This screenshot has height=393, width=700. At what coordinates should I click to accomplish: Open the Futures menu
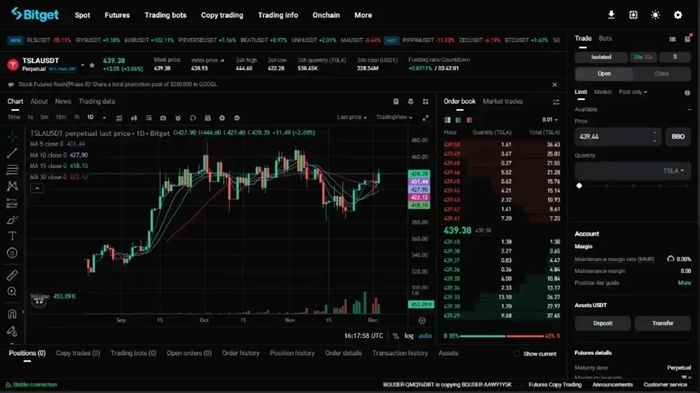pyautogui.click(x=117, y=15)
